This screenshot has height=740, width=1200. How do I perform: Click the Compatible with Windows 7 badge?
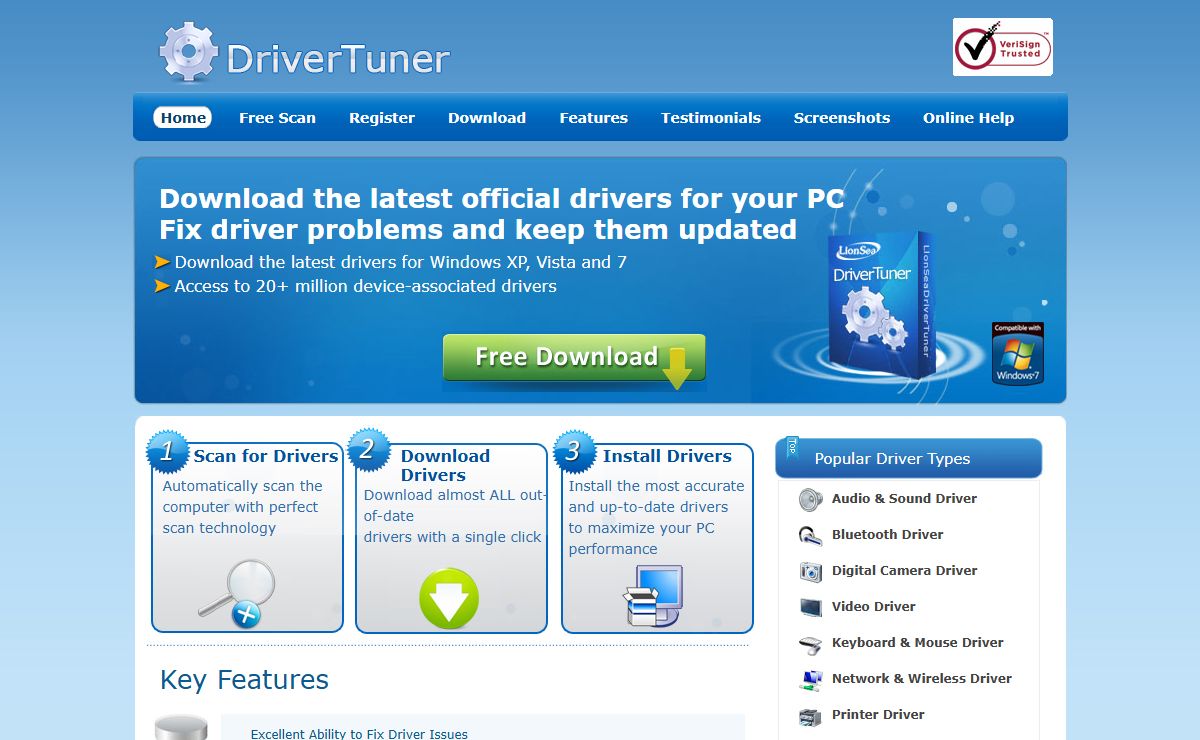point(1018,353)
